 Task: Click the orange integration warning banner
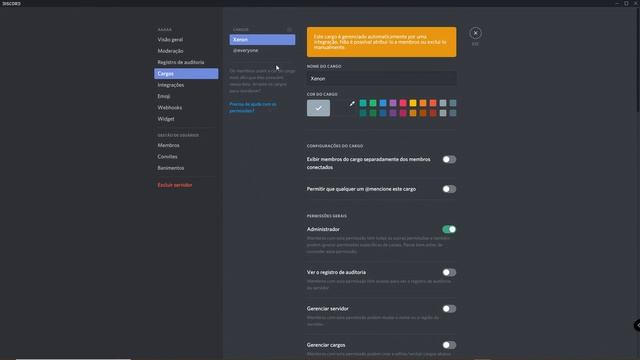tap(382, 42)
